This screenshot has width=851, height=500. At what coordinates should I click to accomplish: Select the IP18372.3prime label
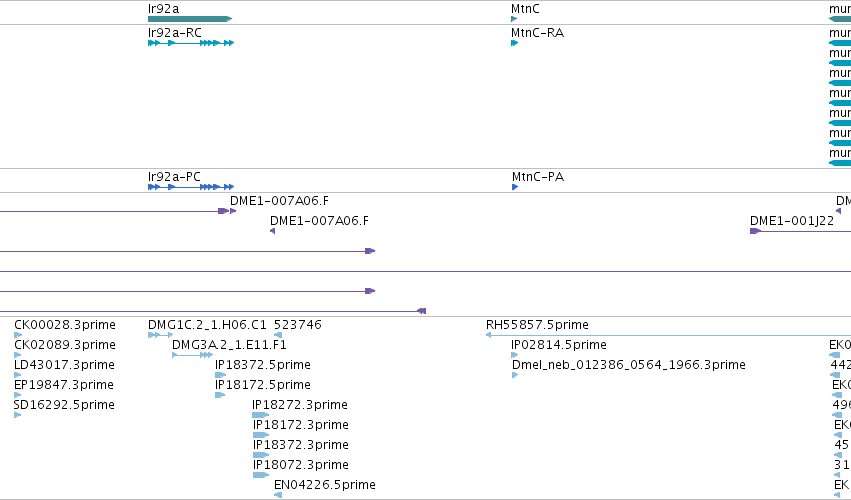point(301,445)
